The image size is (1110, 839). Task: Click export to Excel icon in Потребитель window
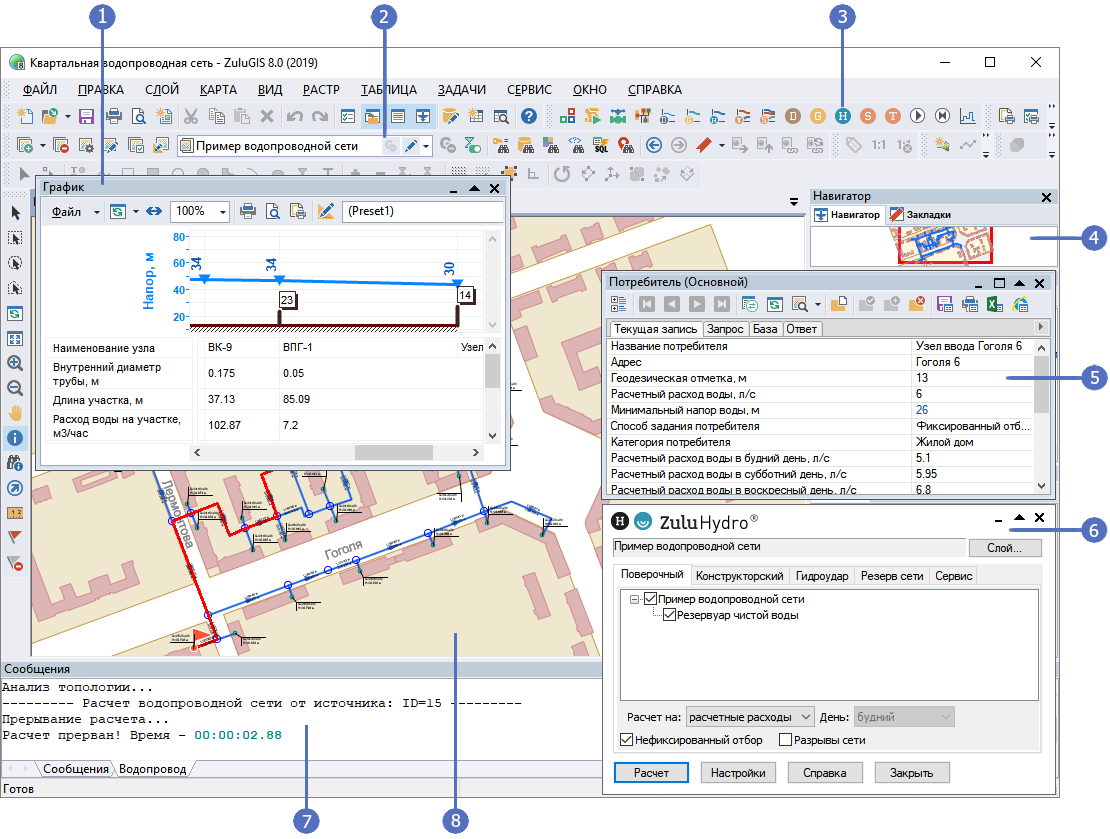pyautogui.click(x=995, y=305)
